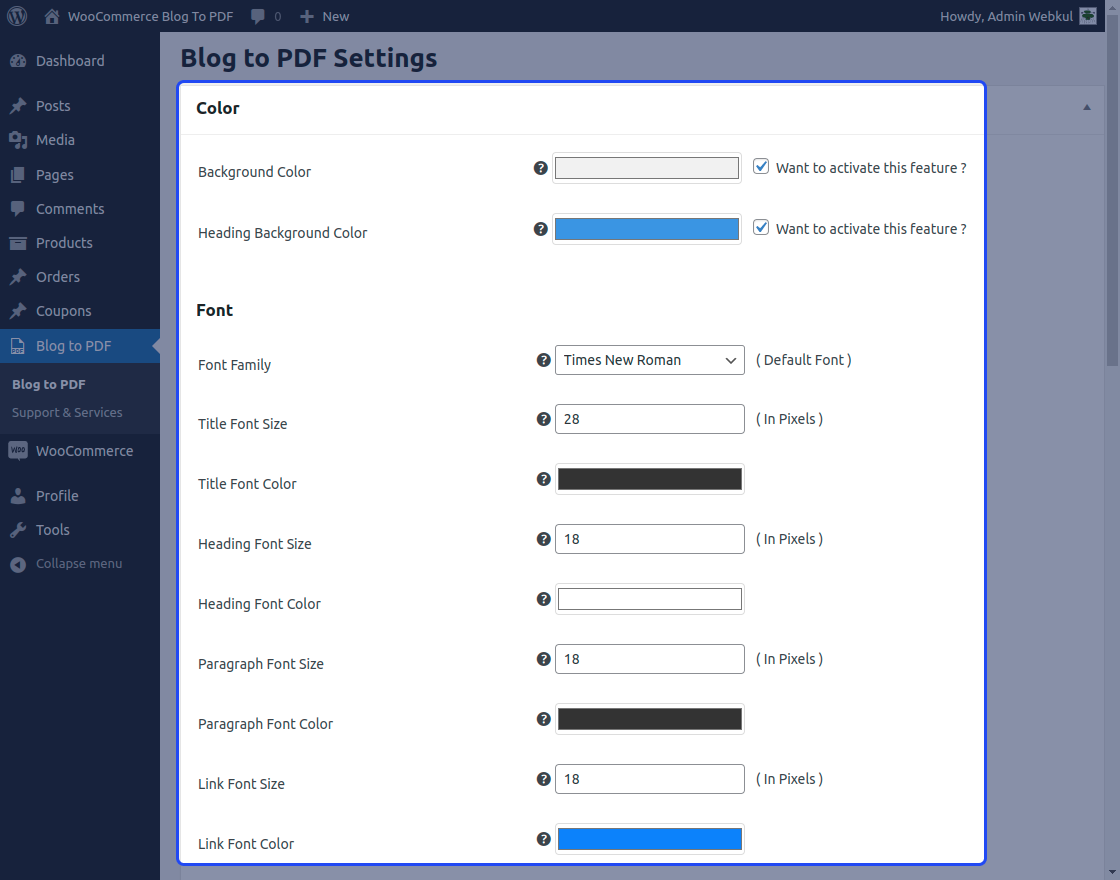Click the Howdy, Admin Webkul link
This screenshot has width=1120, height=880.
click(x=1006, y=16)
